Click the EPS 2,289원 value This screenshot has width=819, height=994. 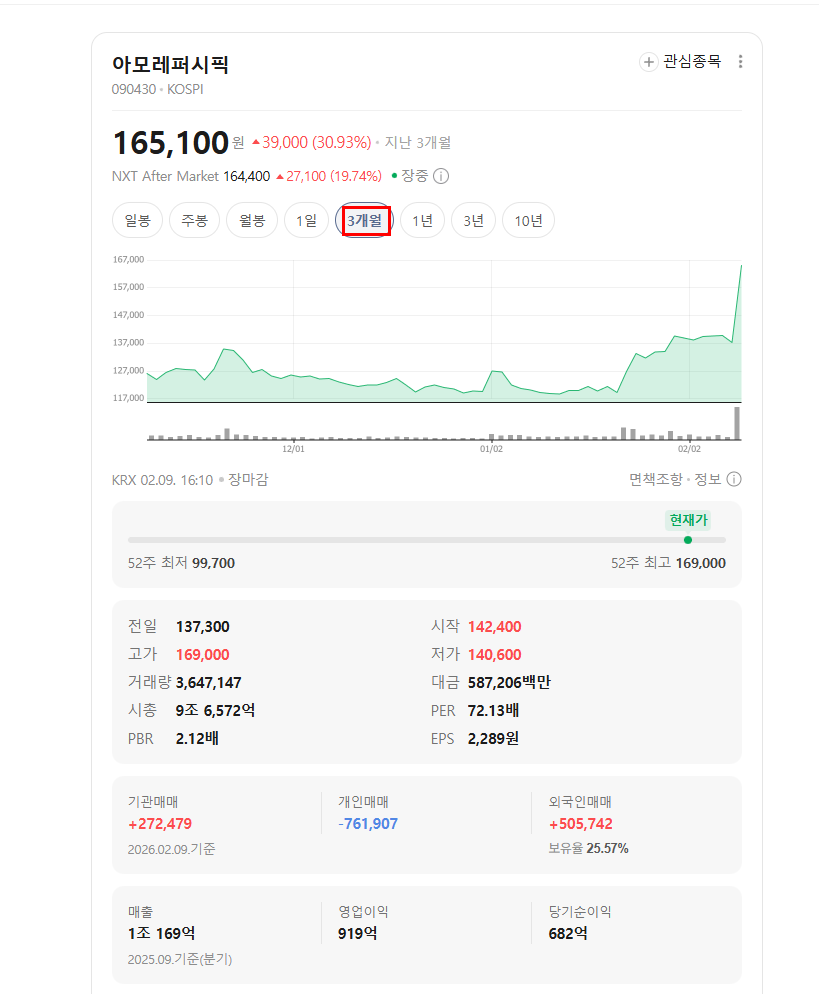493,739
